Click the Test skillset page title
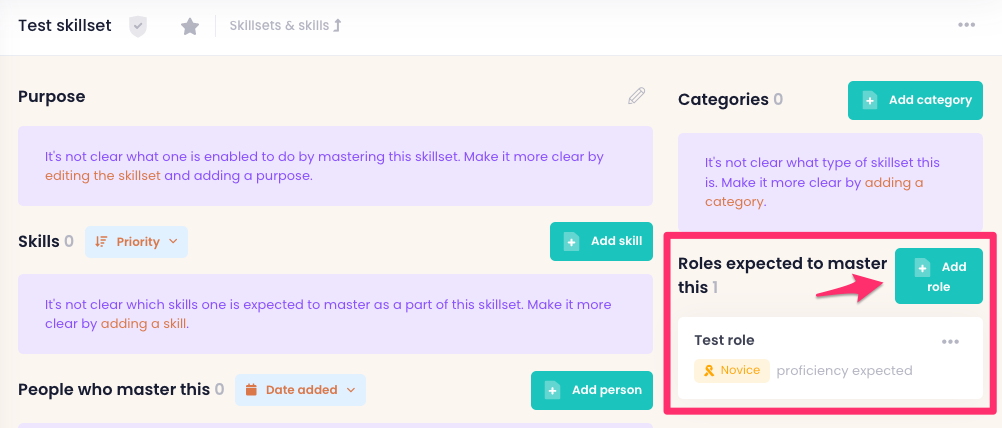Screen dimensions: 1002x428 [65, 25]
